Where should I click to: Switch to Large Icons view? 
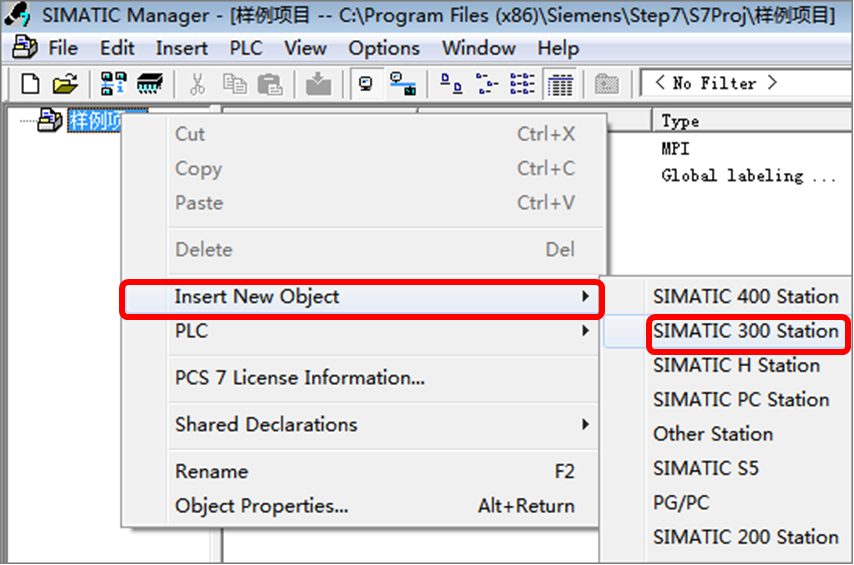451,84
